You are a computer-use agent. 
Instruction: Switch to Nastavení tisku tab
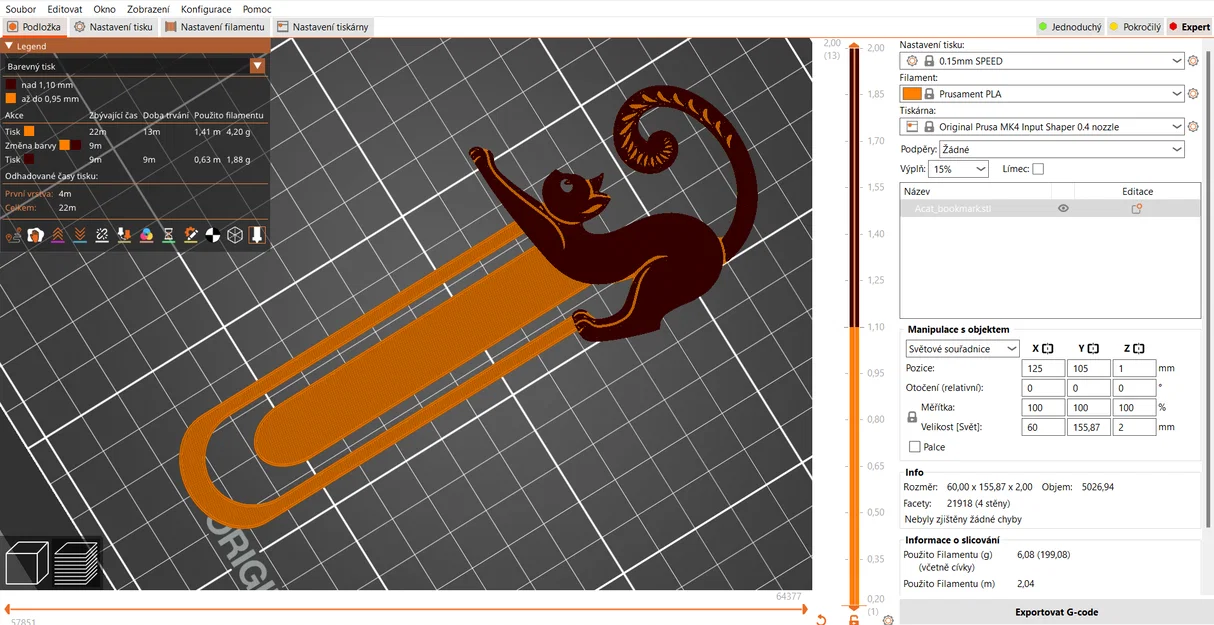point(114,27)
